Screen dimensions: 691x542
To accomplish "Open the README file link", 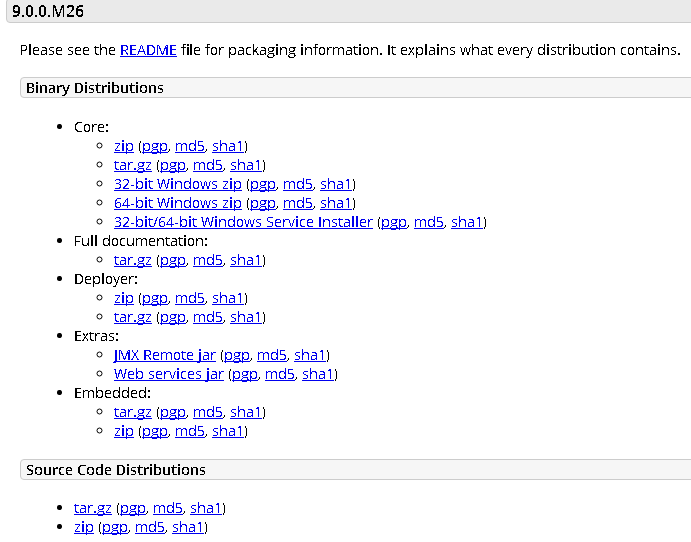I will coord(148,50).
